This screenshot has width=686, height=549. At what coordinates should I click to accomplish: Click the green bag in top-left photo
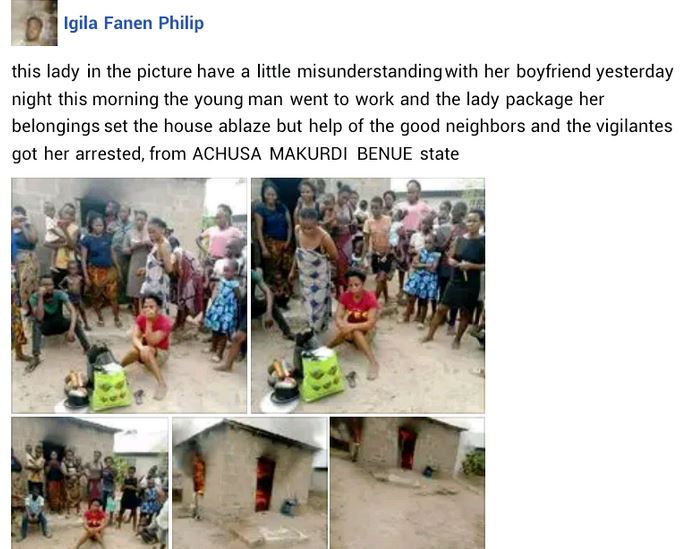click(110, 387)
